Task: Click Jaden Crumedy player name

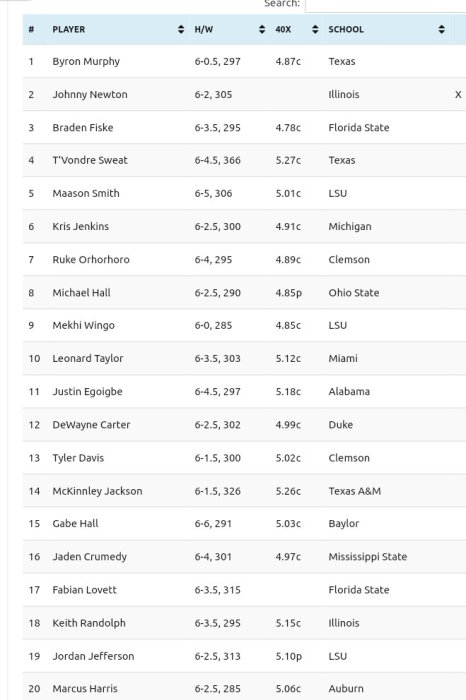Action: tap(90, 557)
